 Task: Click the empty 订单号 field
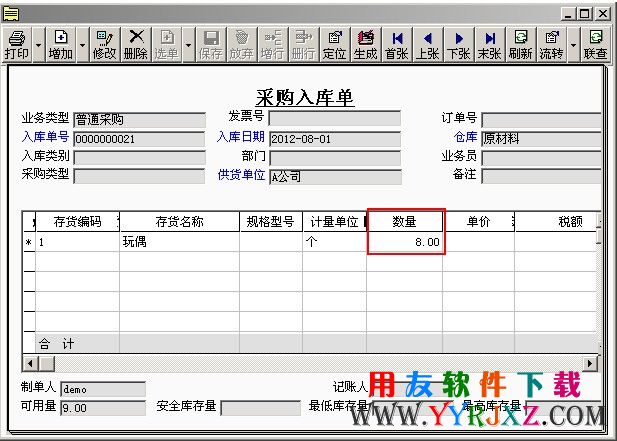(x=542, y=120)
